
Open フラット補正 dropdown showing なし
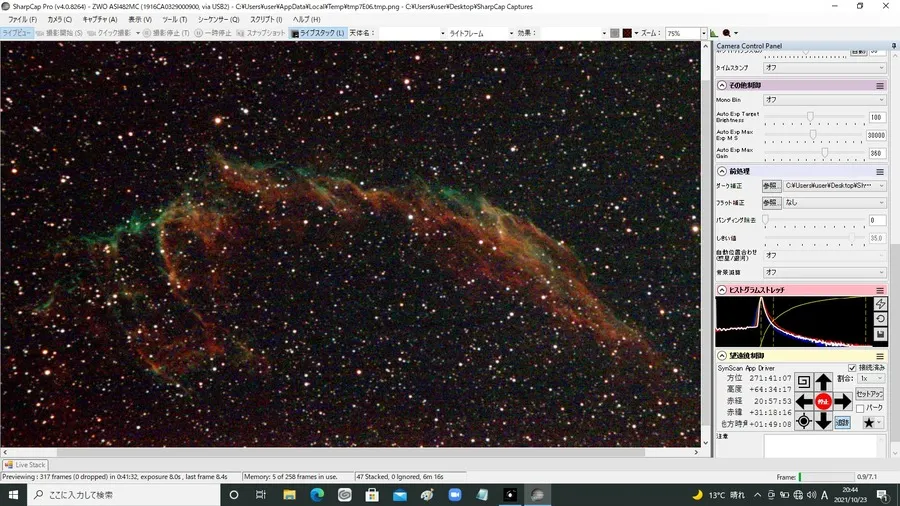(x=835, y=203)
